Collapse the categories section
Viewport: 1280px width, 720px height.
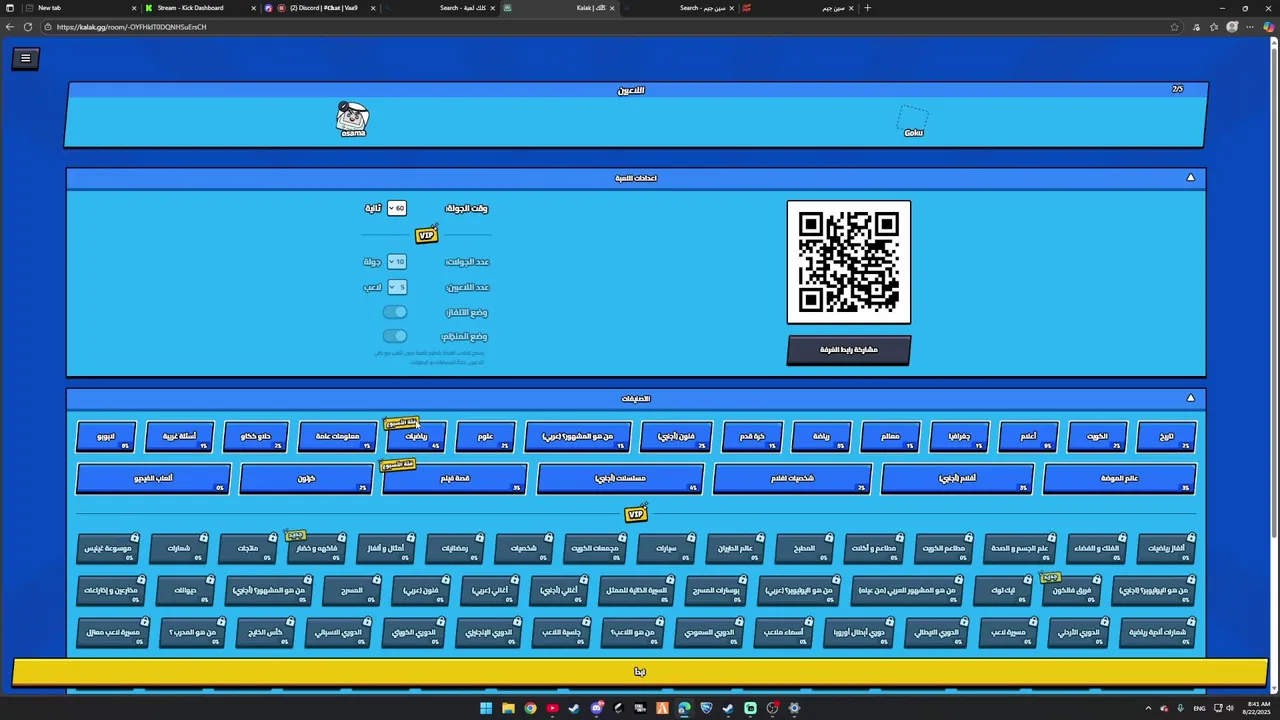(x=1190, y=398)
